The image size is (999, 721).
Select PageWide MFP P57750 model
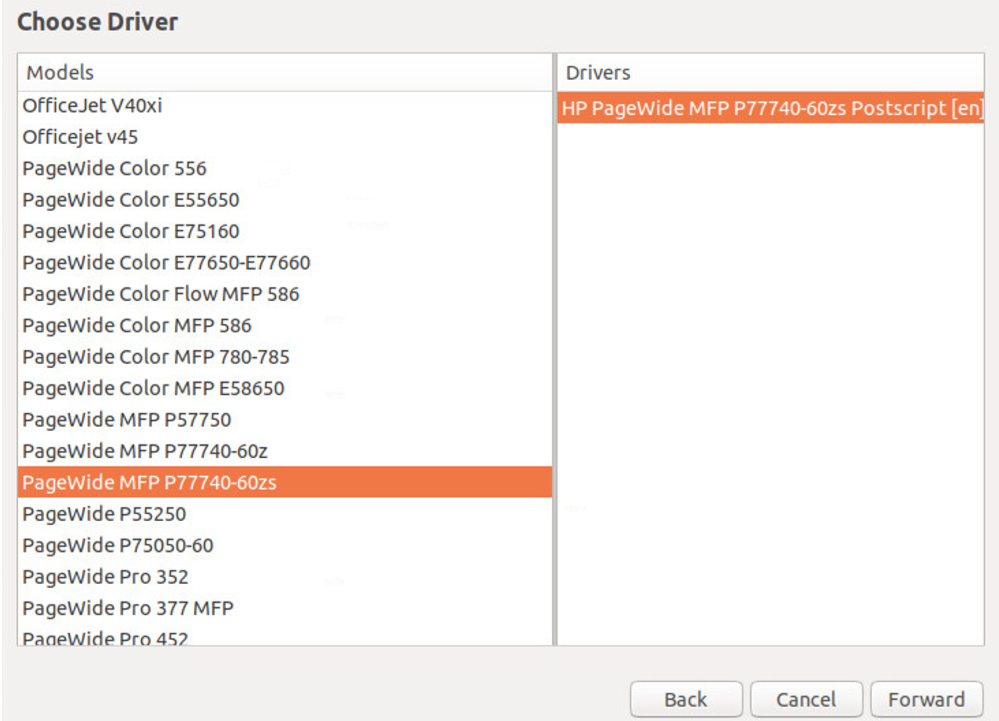[x=126, y=420]
